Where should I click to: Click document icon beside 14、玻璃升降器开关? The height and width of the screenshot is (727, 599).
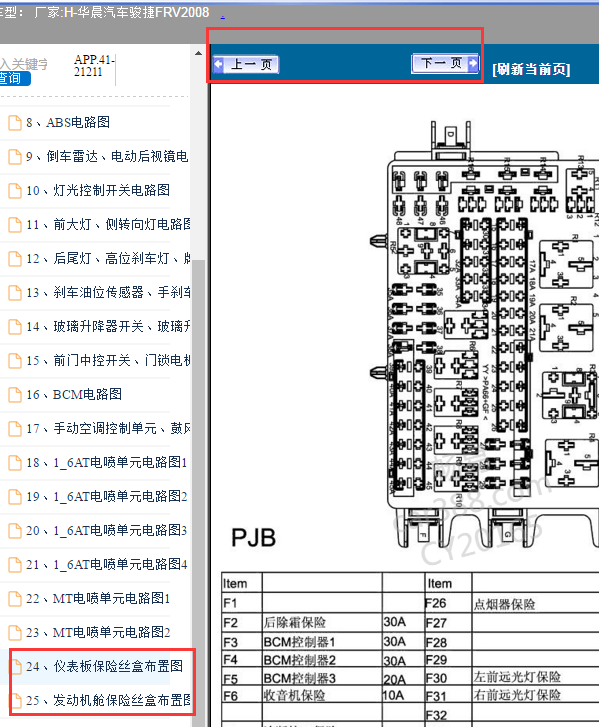pos(15,327)
